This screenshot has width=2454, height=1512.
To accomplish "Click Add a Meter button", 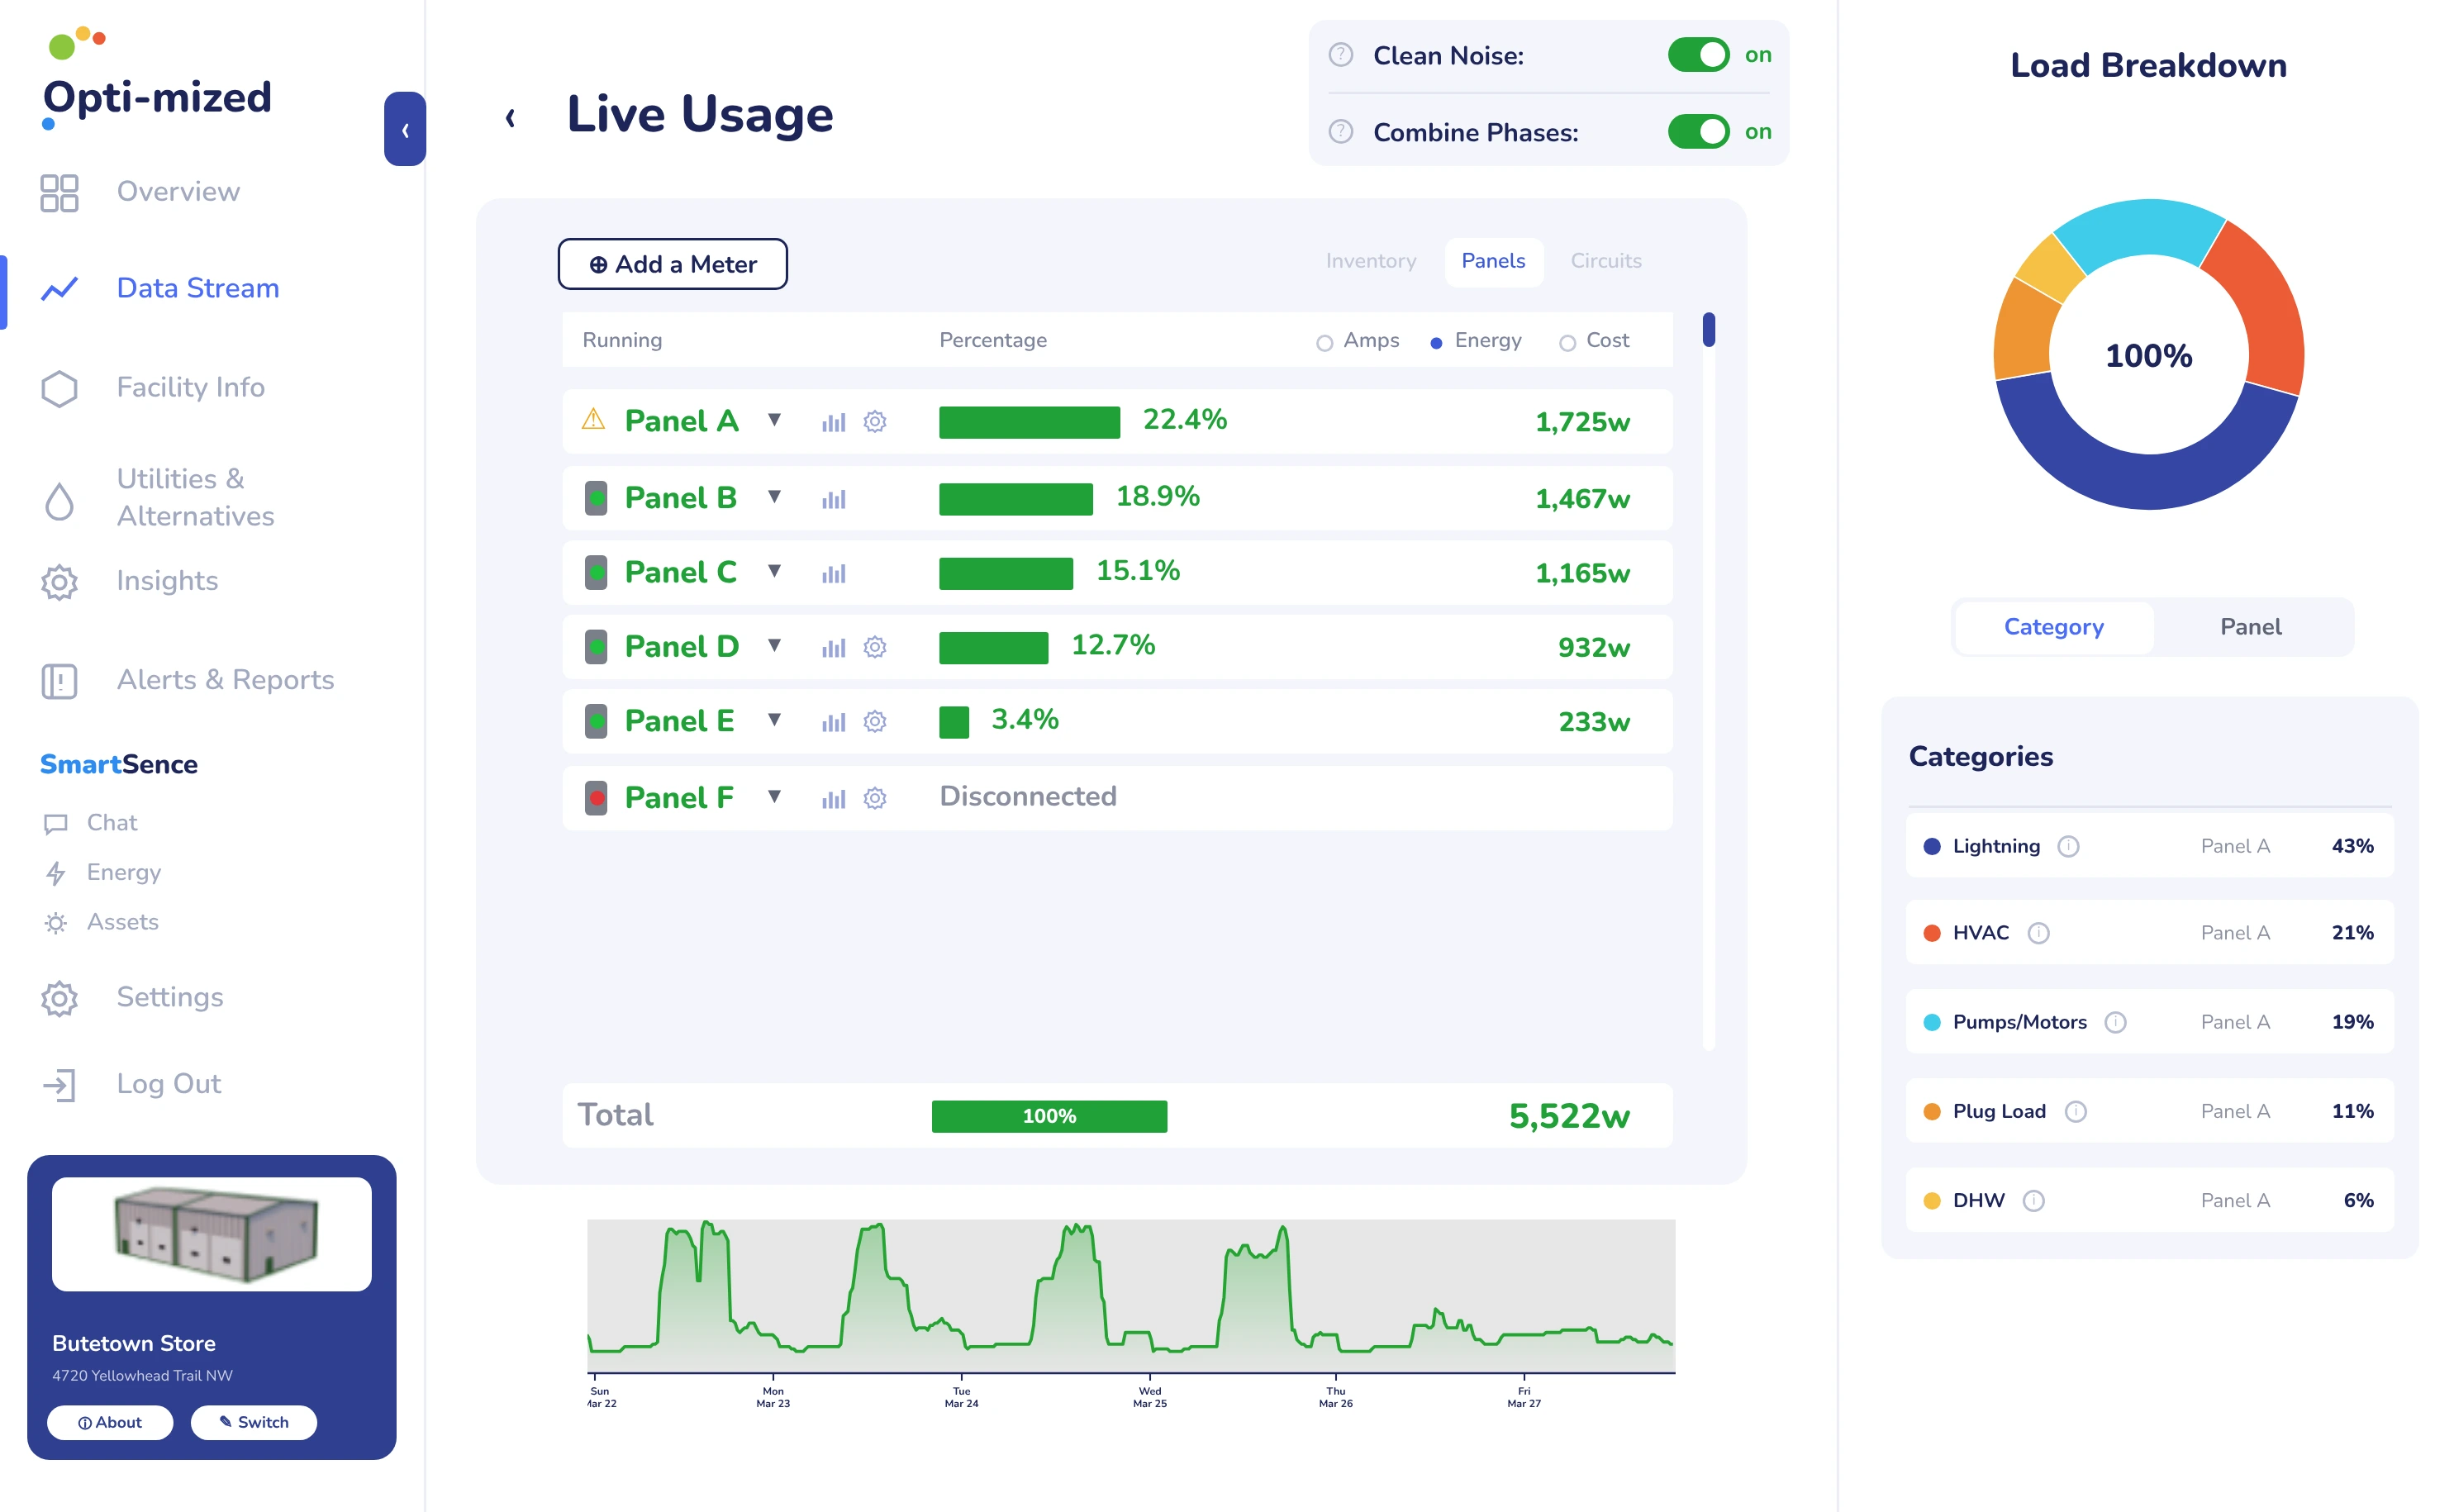I will 672,264.
